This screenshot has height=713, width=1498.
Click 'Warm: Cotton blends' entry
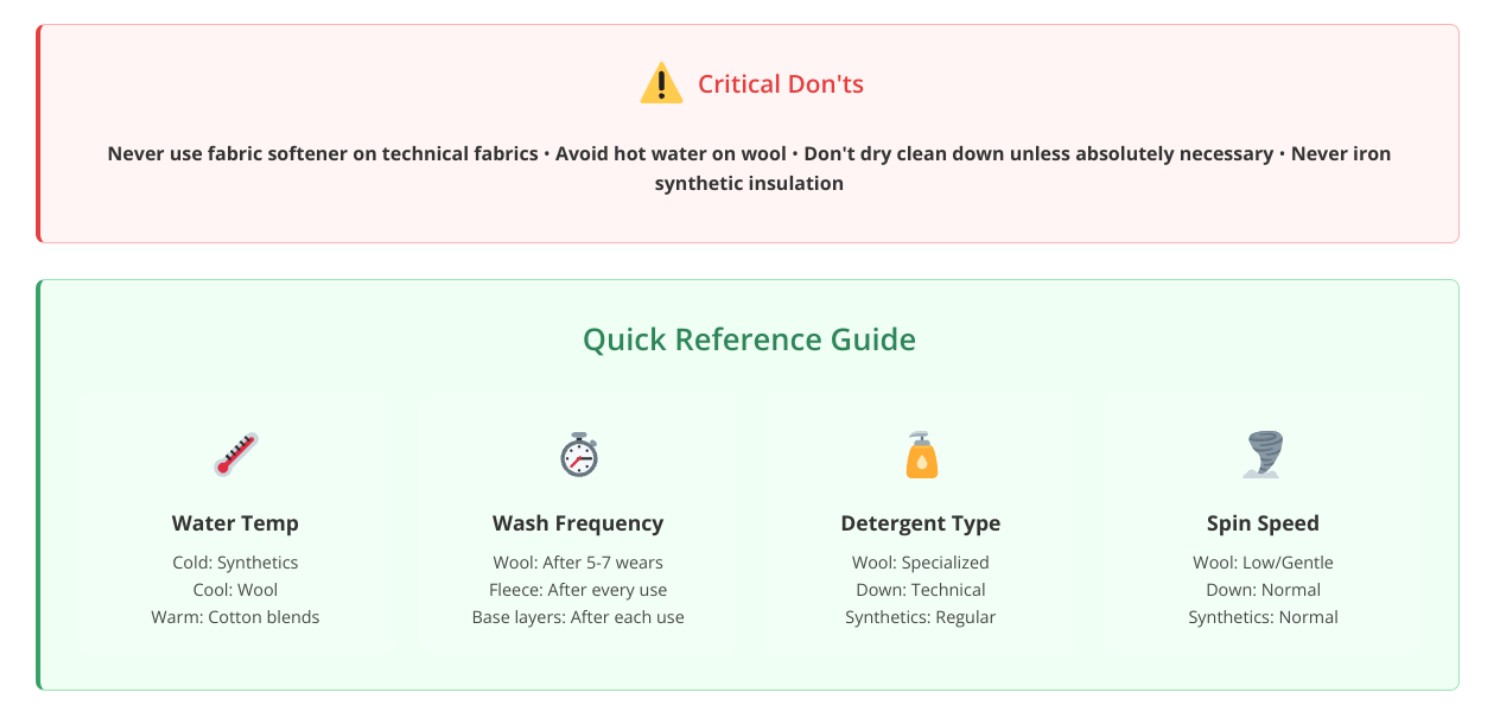pyautogui.click(x=235, y=617)
